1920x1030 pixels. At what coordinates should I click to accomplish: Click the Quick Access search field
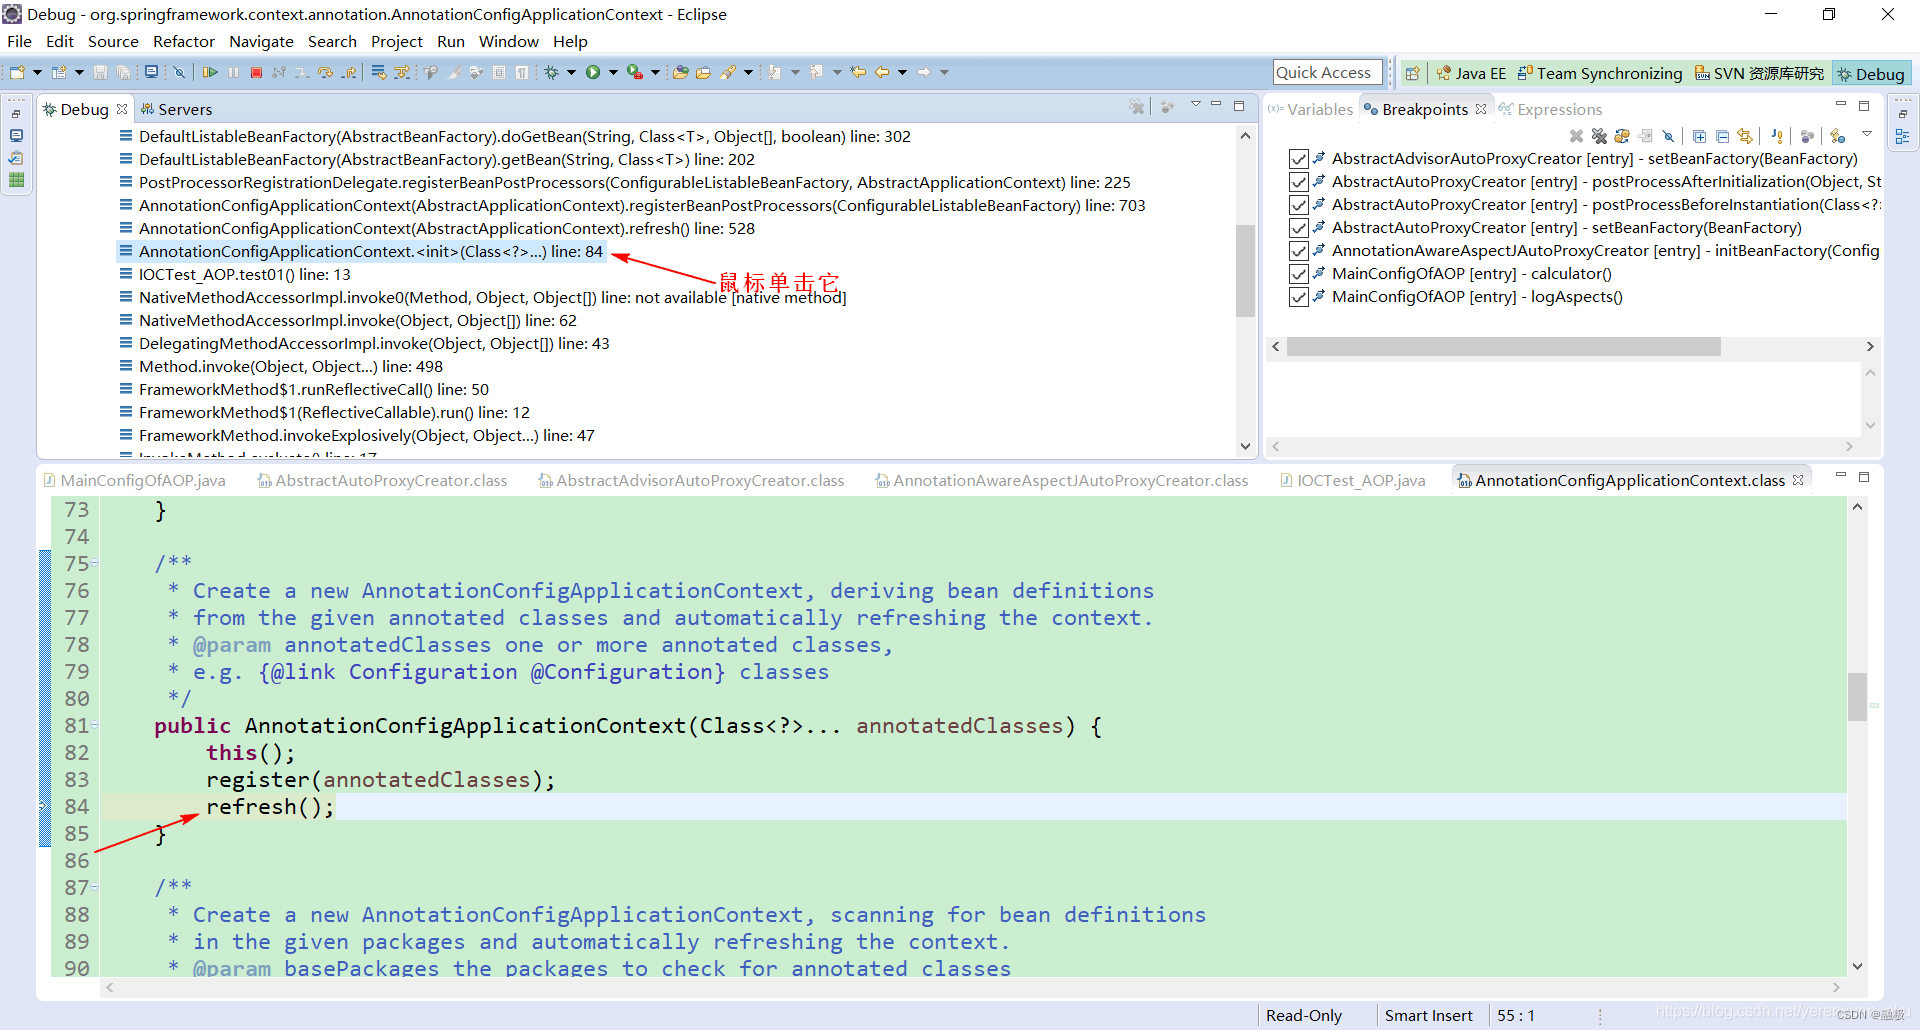click(x=1327, y=72)
